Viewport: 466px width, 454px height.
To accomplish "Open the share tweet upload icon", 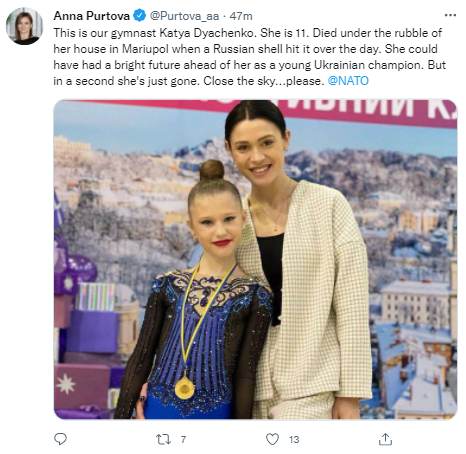I will (x=385, y=439).
